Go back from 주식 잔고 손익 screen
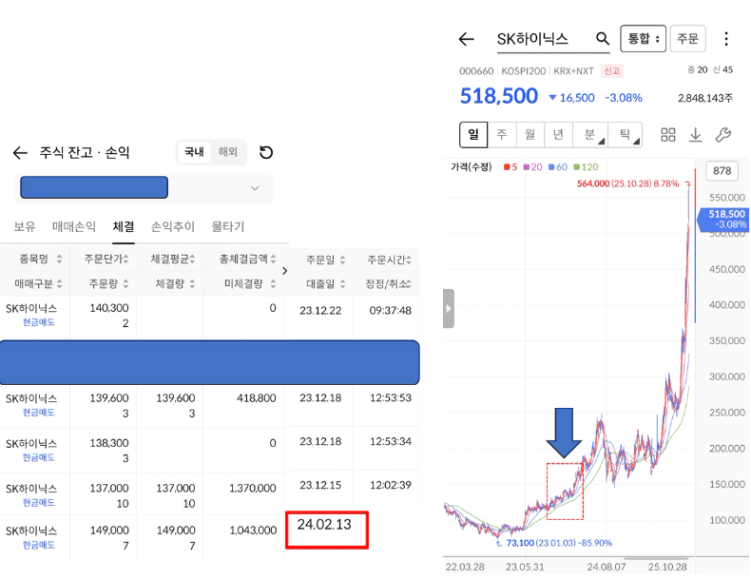The width and height of the screenshot is (751, 579). tap(20, 153)
